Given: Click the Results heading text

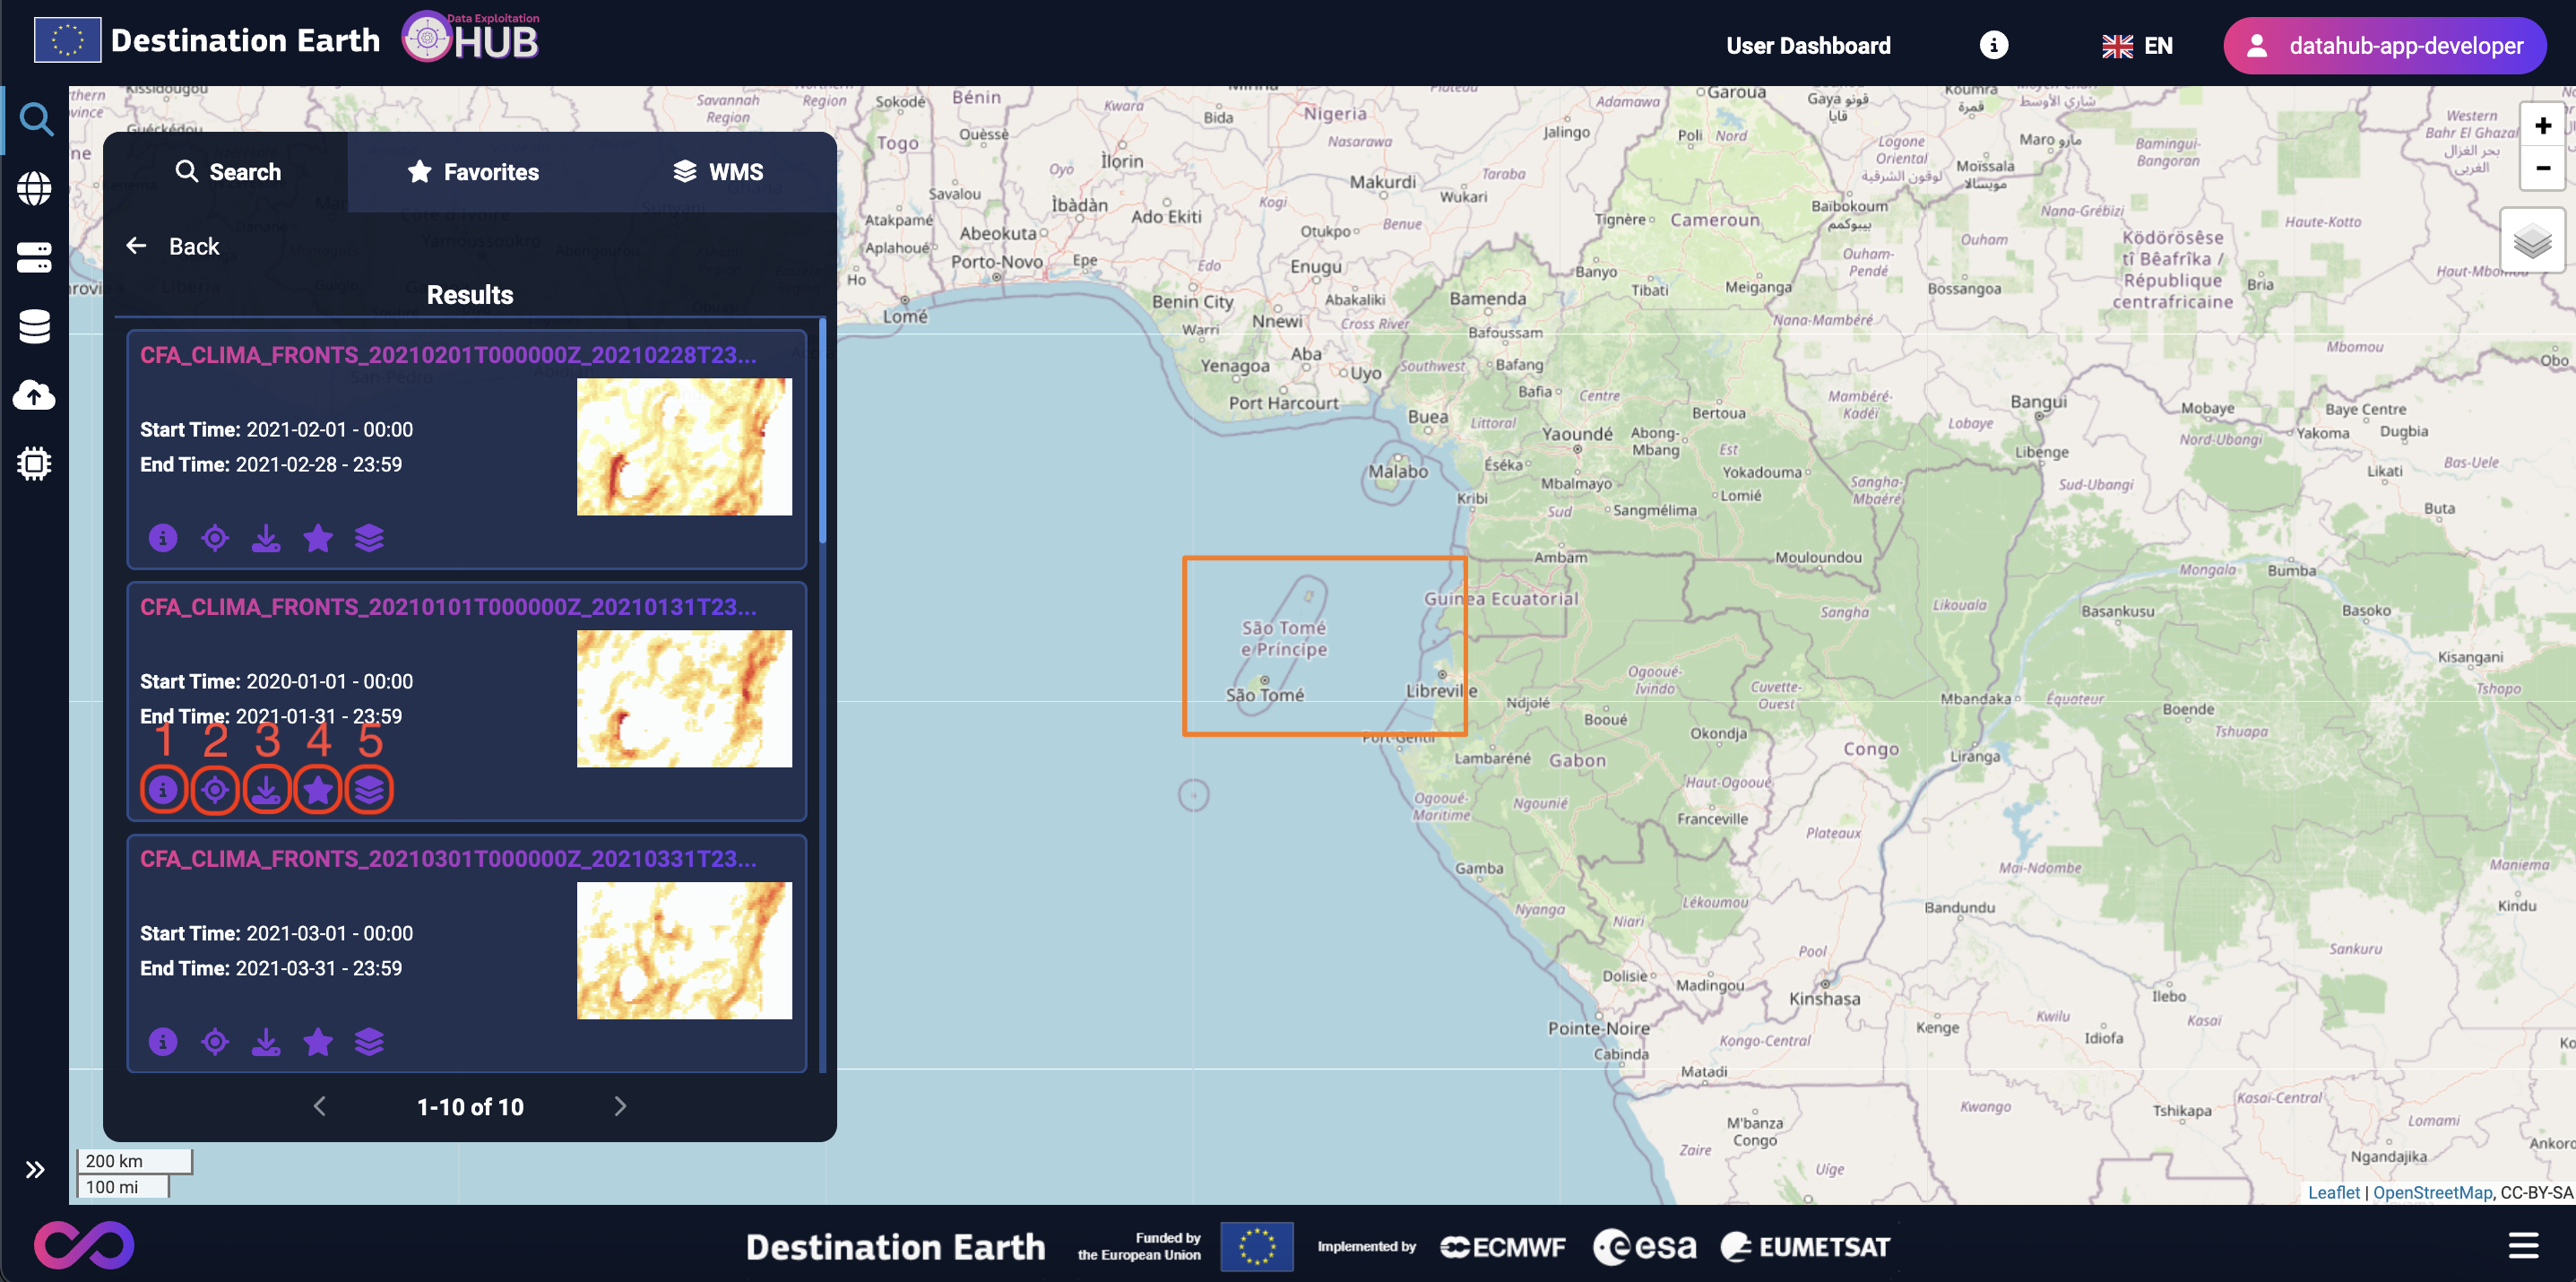Looking at the screenshot, I should (x=470, y=295).
